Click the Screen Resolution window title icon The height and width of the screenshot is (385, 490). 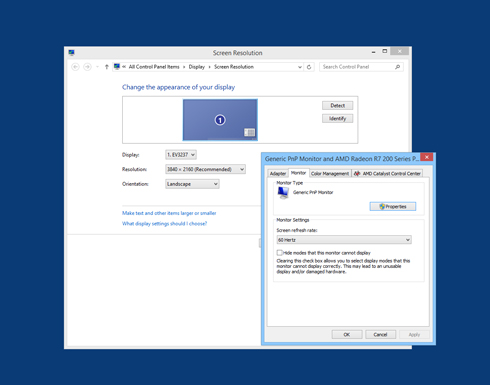pyautogui.click(x=71, y=52)
